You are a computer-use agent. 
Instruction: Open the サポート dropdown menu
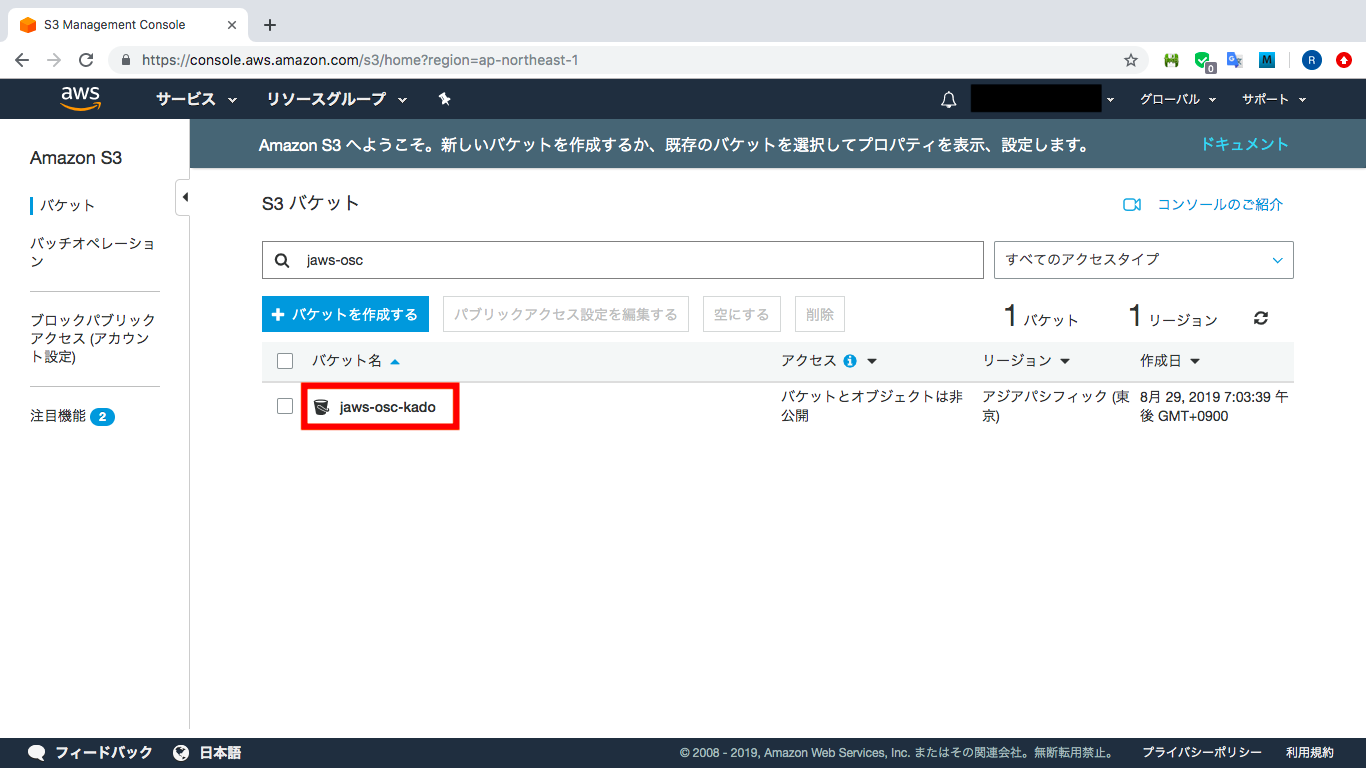pos(1274,99)
